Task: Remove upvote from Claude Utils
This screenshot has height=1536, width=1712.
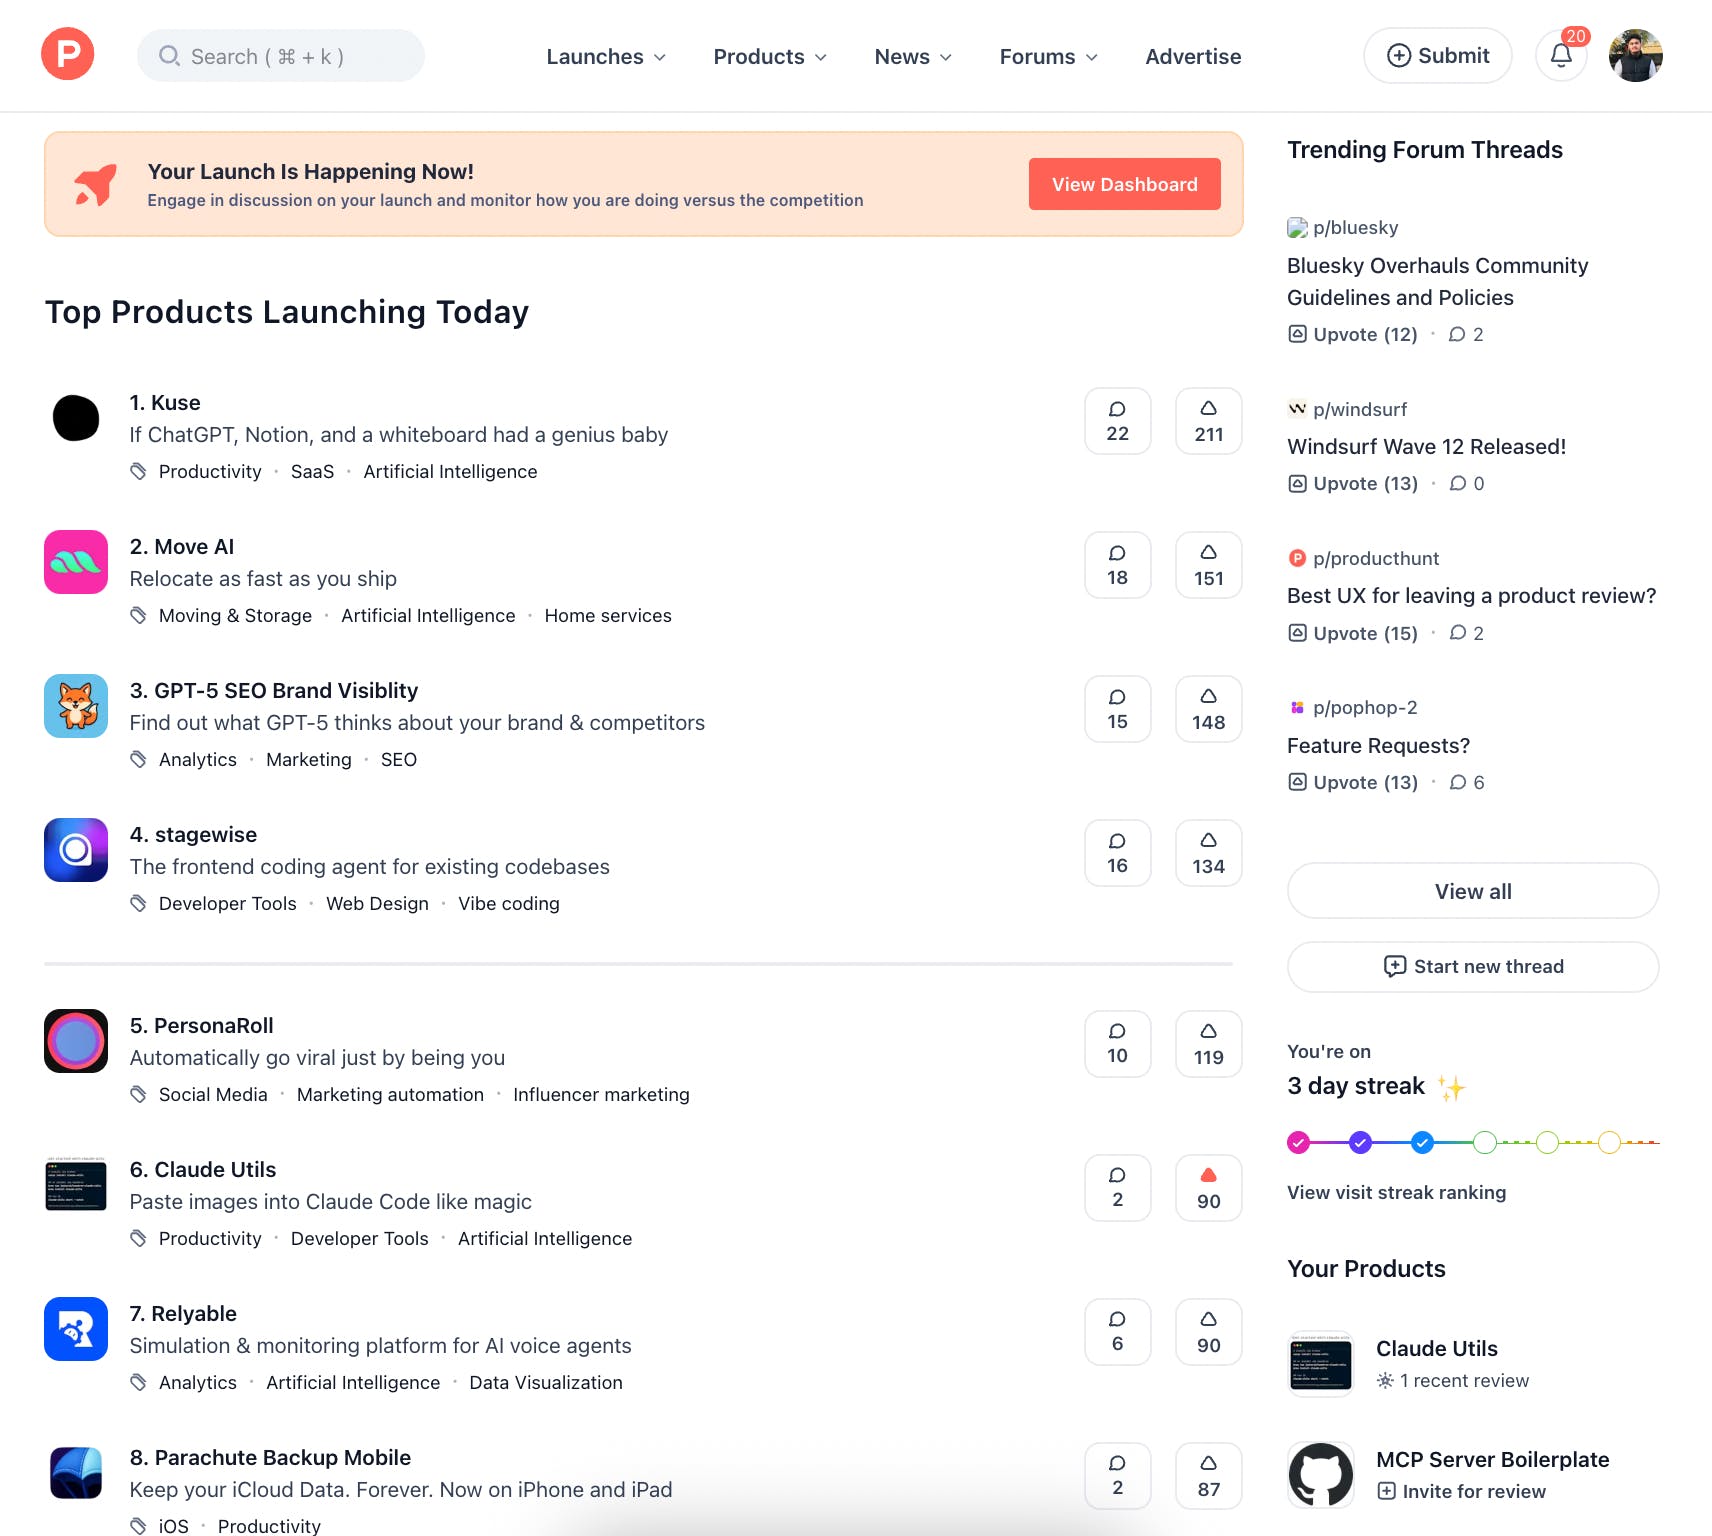Action: (x=1209, y=1188)
